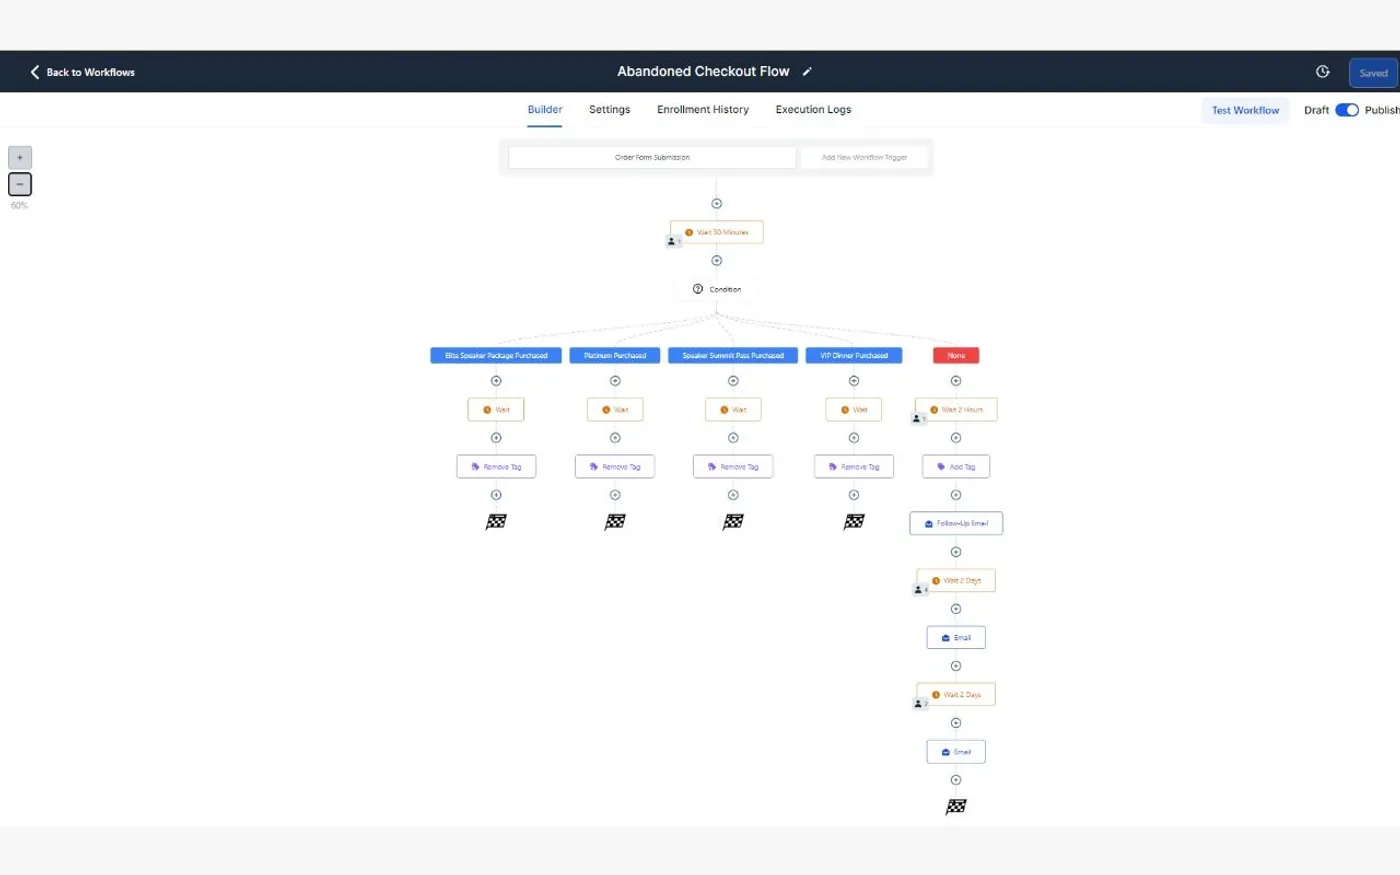Go back using the left chevron icon
This screenshot has width=1400, height=875.
(x=35, y=72)
